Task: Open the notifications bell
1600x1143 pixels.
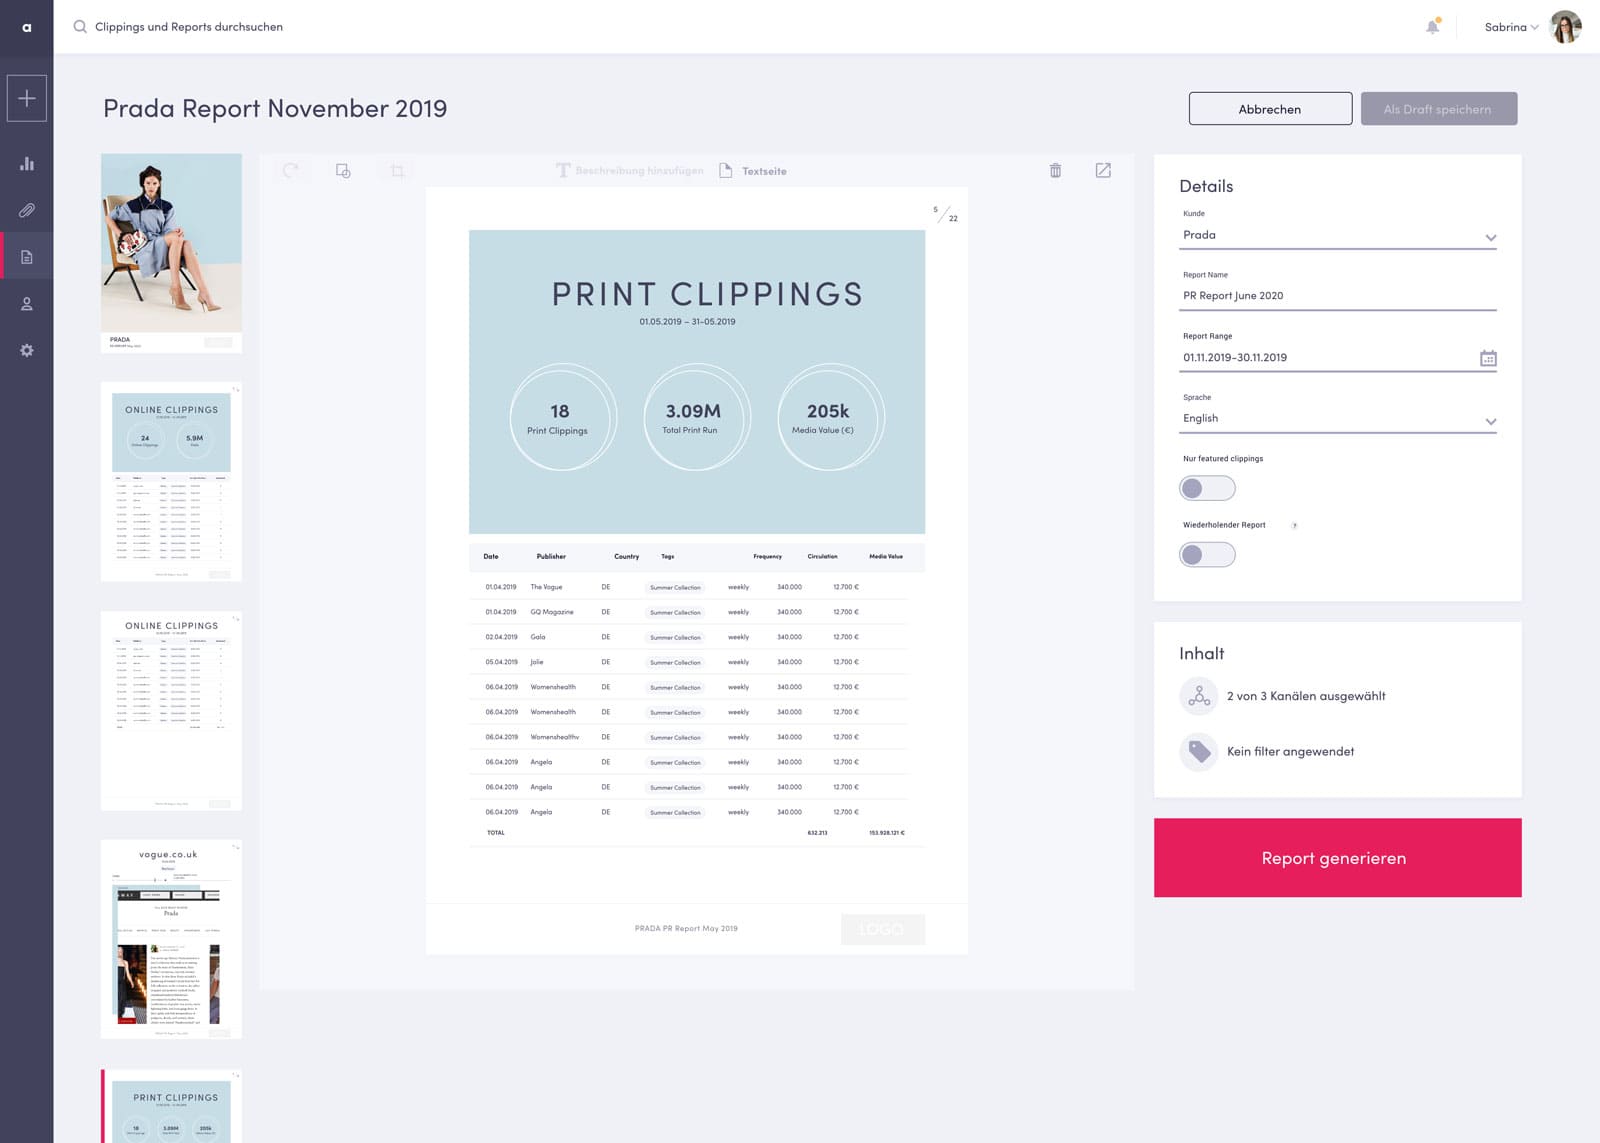Action: tap(1432, 27)
